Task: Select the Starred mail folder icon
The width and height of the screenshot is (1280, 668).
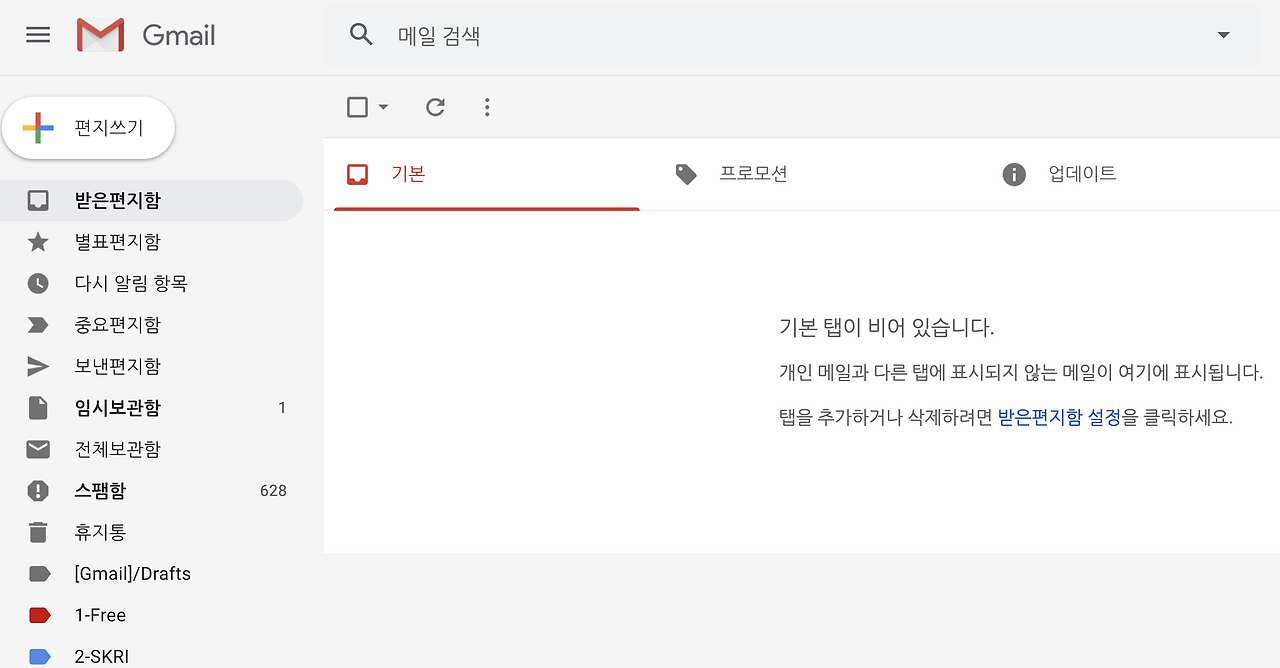Action: [x=37, y=241]
